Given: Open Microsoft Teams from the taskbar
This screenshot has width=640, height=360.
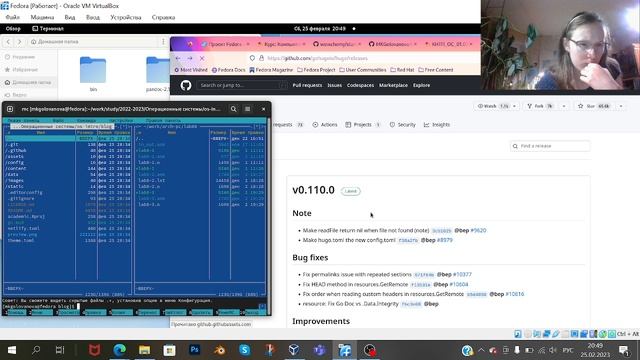Looking at the screenshot, I should [x=319, y=350].
